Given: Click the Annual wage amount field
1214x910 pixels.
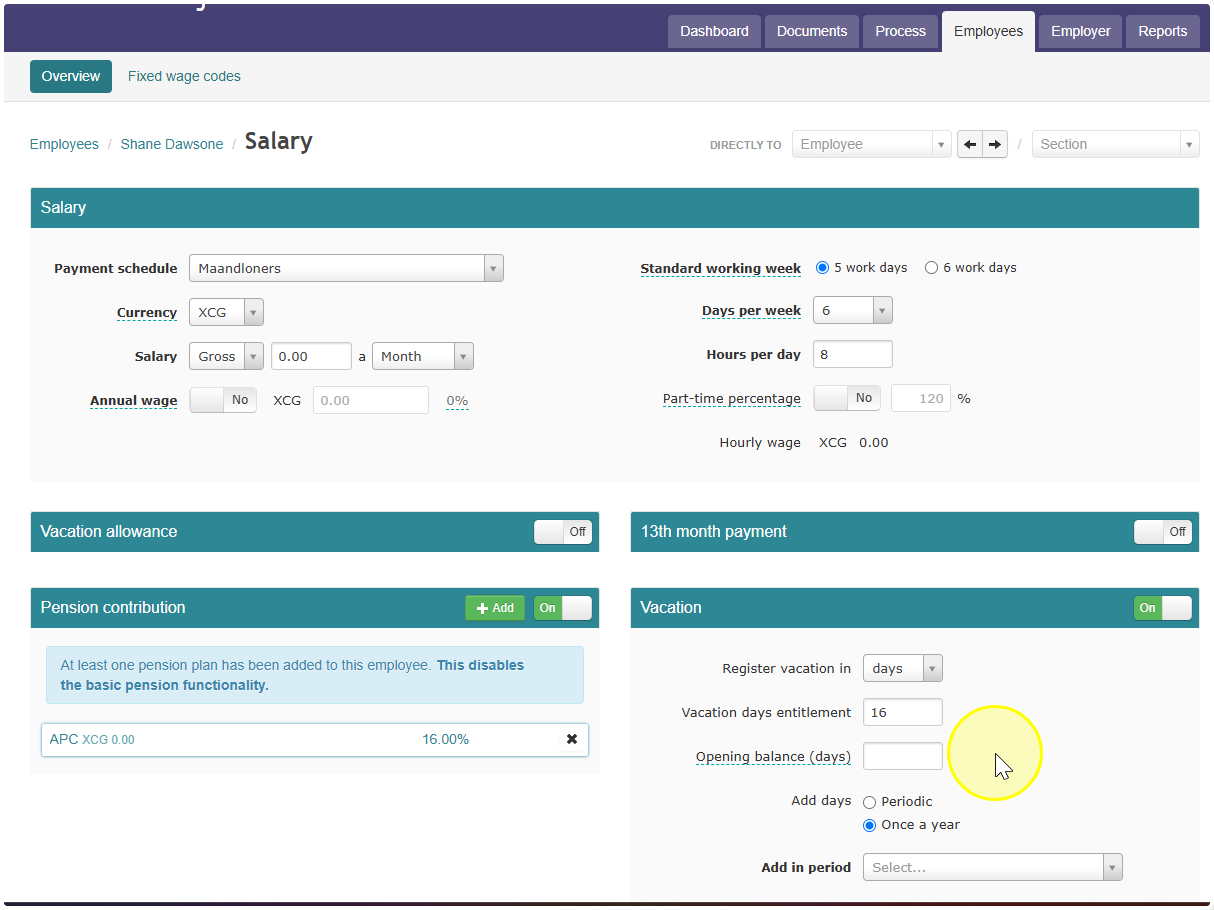Looking at the screenshot, I should click(371, 400).
